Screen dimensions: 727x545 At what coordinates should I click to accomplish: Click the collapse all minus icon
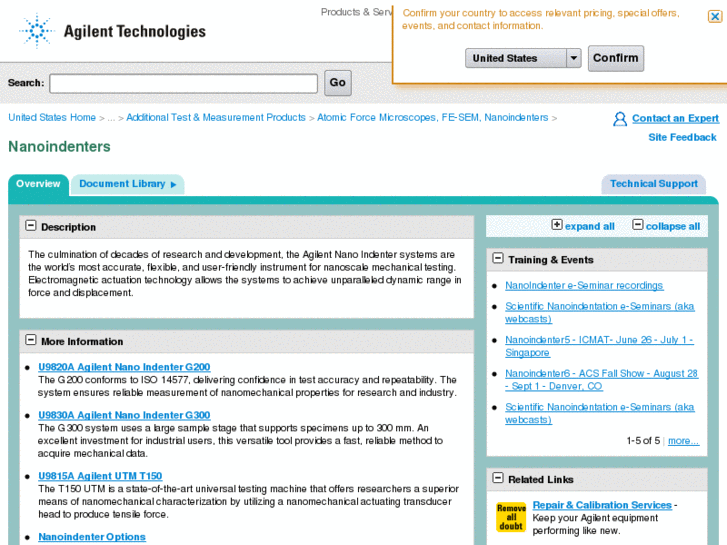(638, 225)
